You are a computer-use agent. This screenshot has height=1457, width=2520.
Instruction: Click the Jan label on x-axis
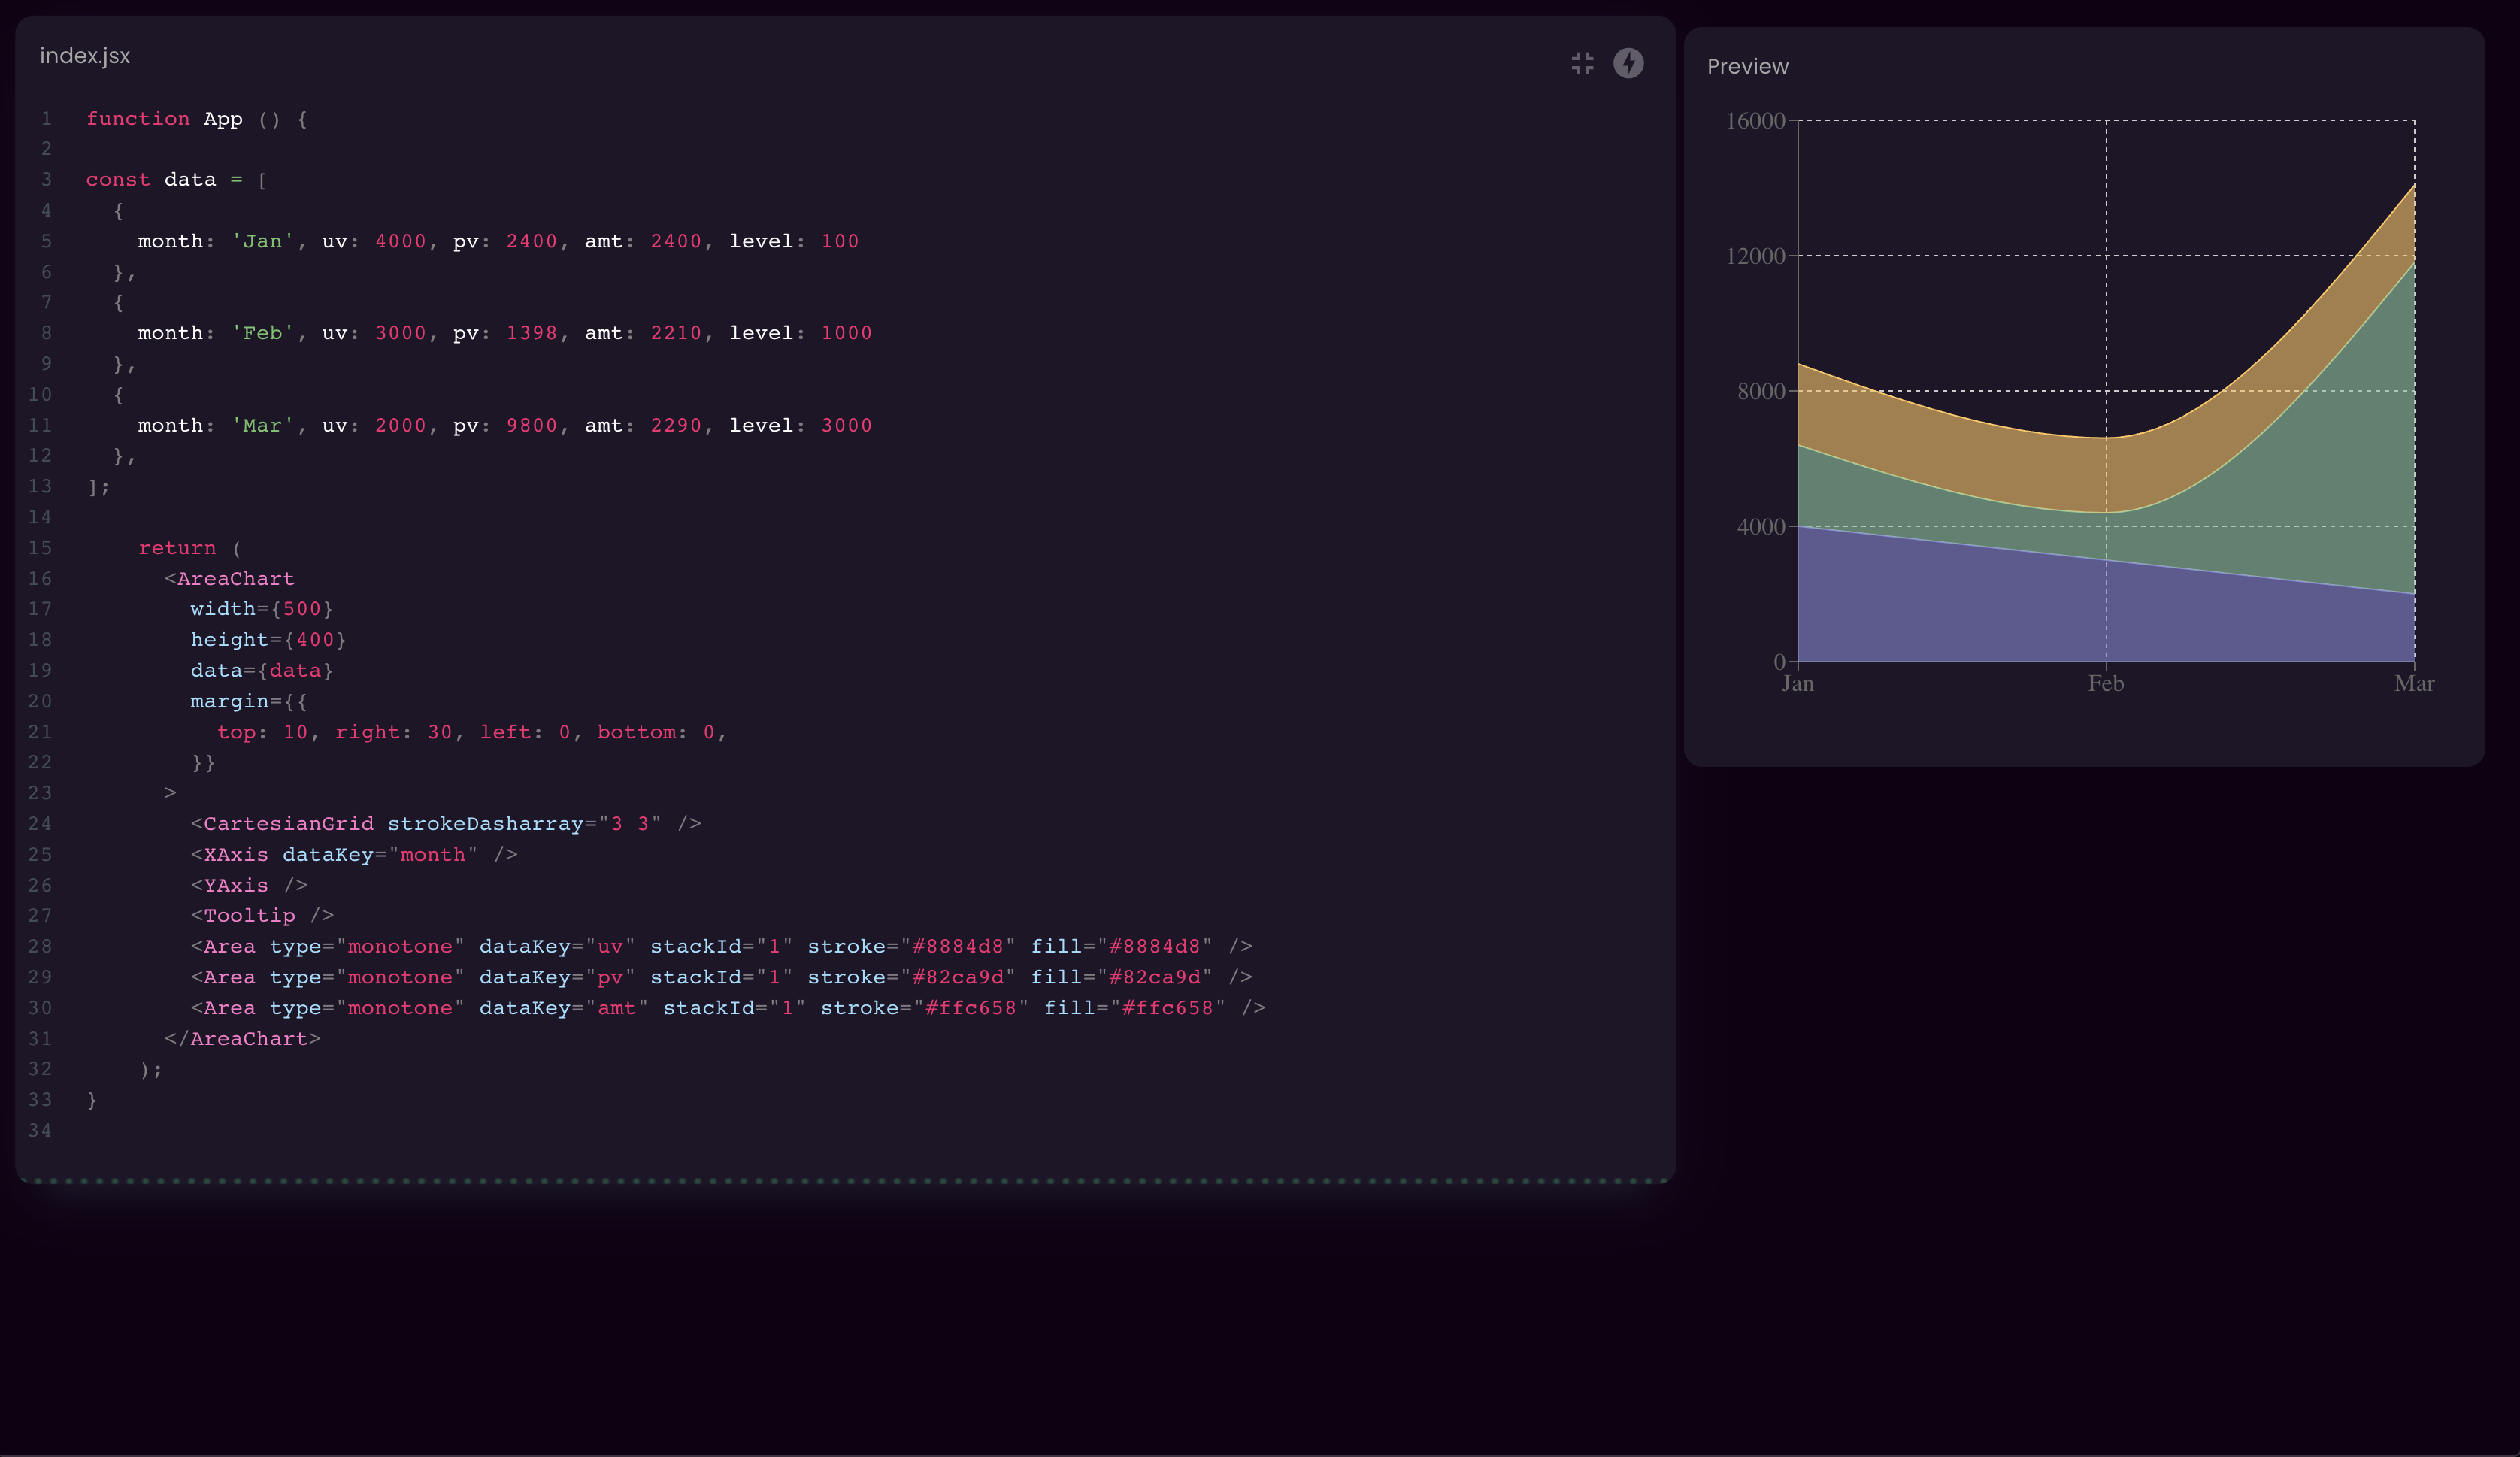pos(1797,684)
